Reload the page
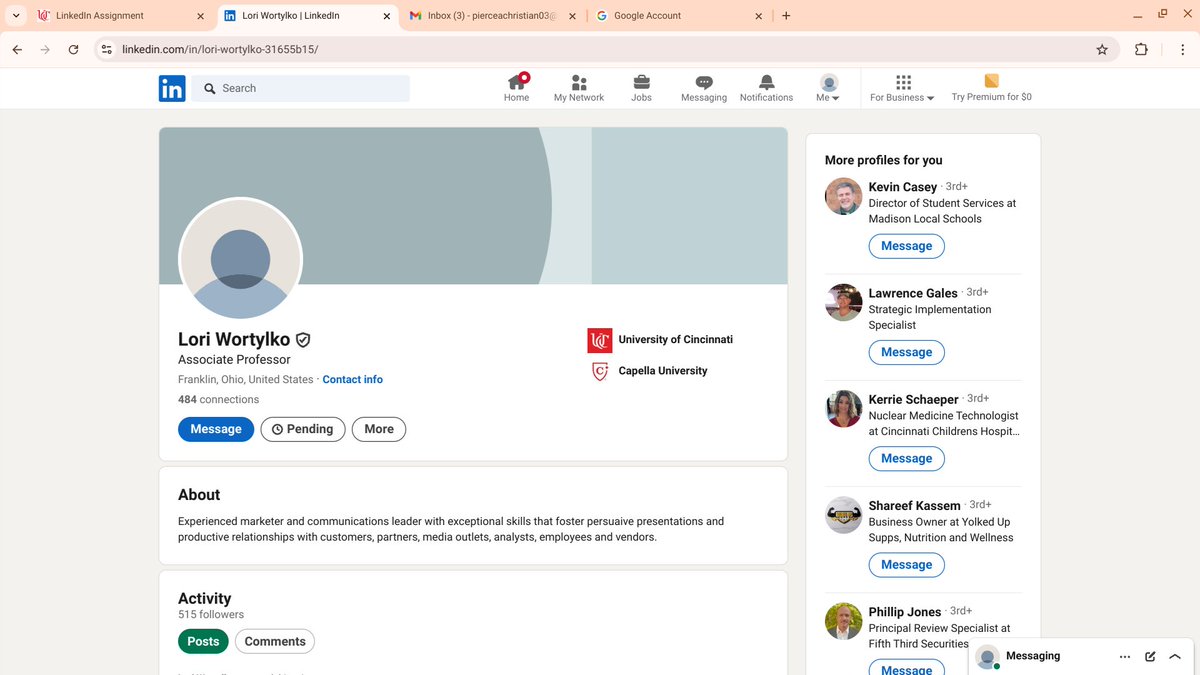 pyautogui.click(x=73, y=49)
